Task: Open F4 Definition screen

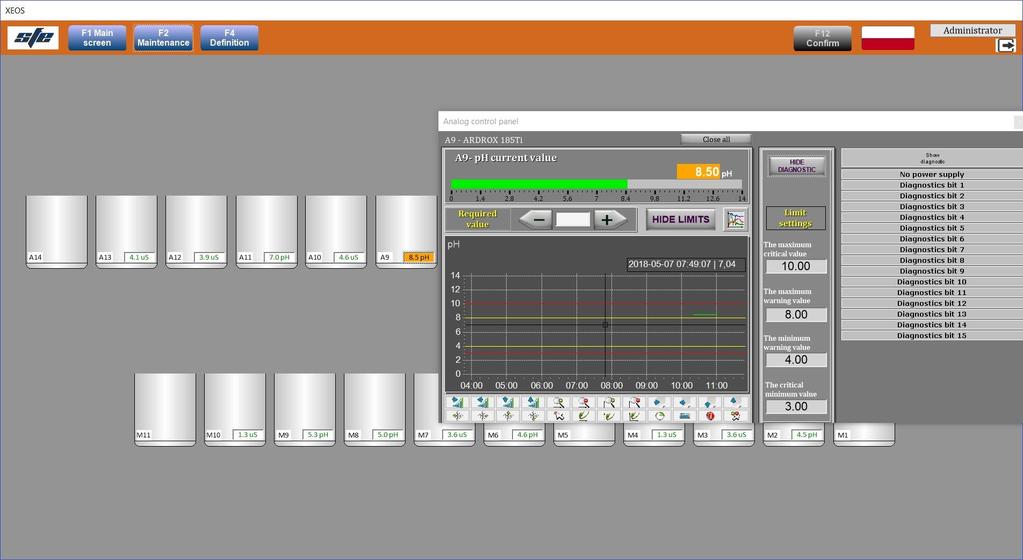Action: click(229, 38)
